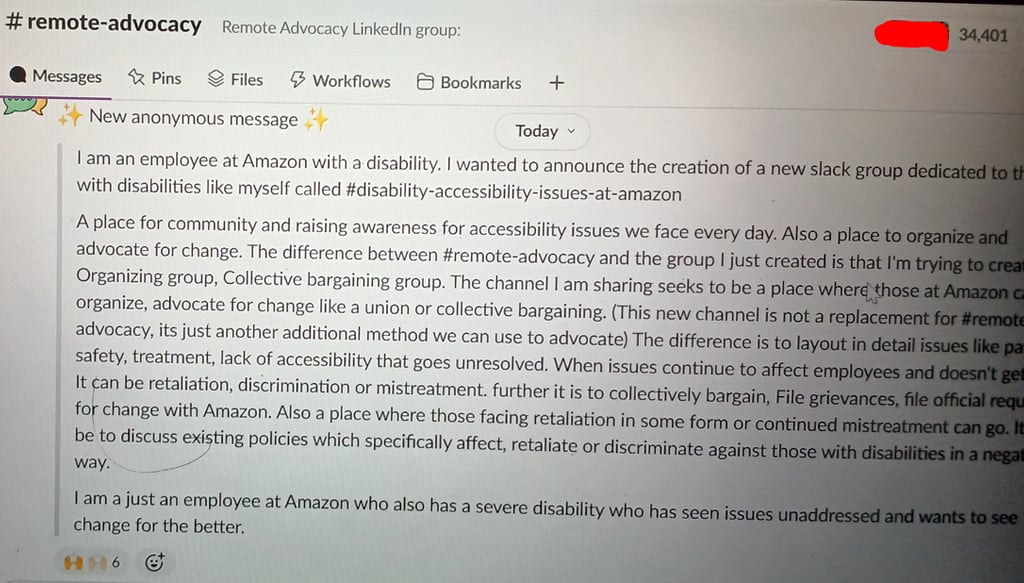Screen dimensions: 1024x583
Task: Click sparkles emoji before New anonymous message
Action: [x=70, y=116]
